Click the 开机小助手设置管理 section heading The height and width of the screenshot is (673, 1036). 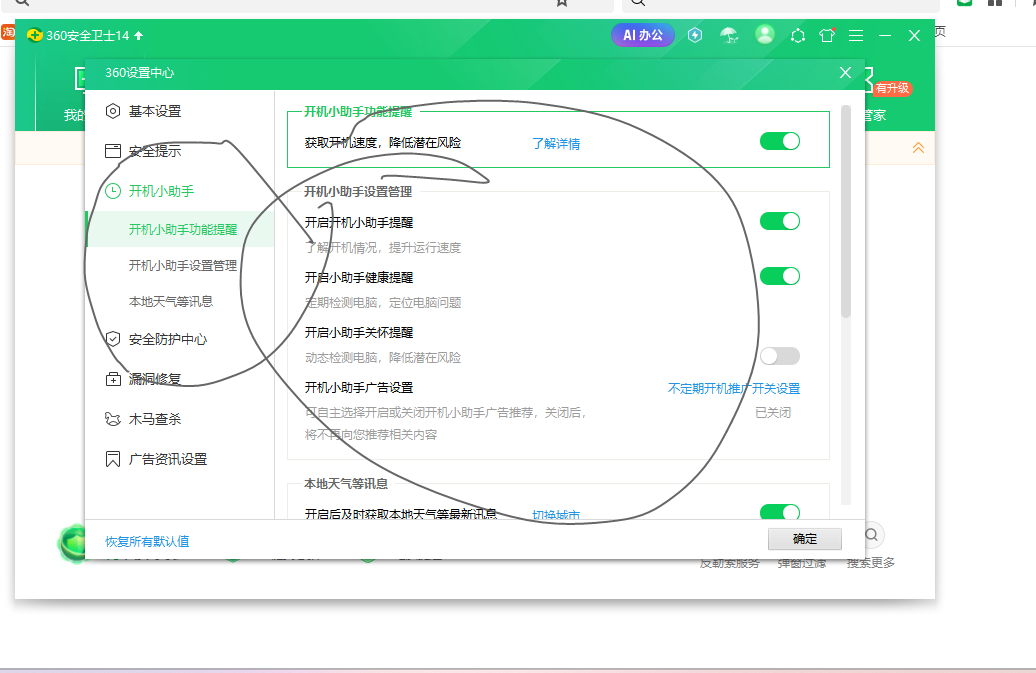[358, 192]
